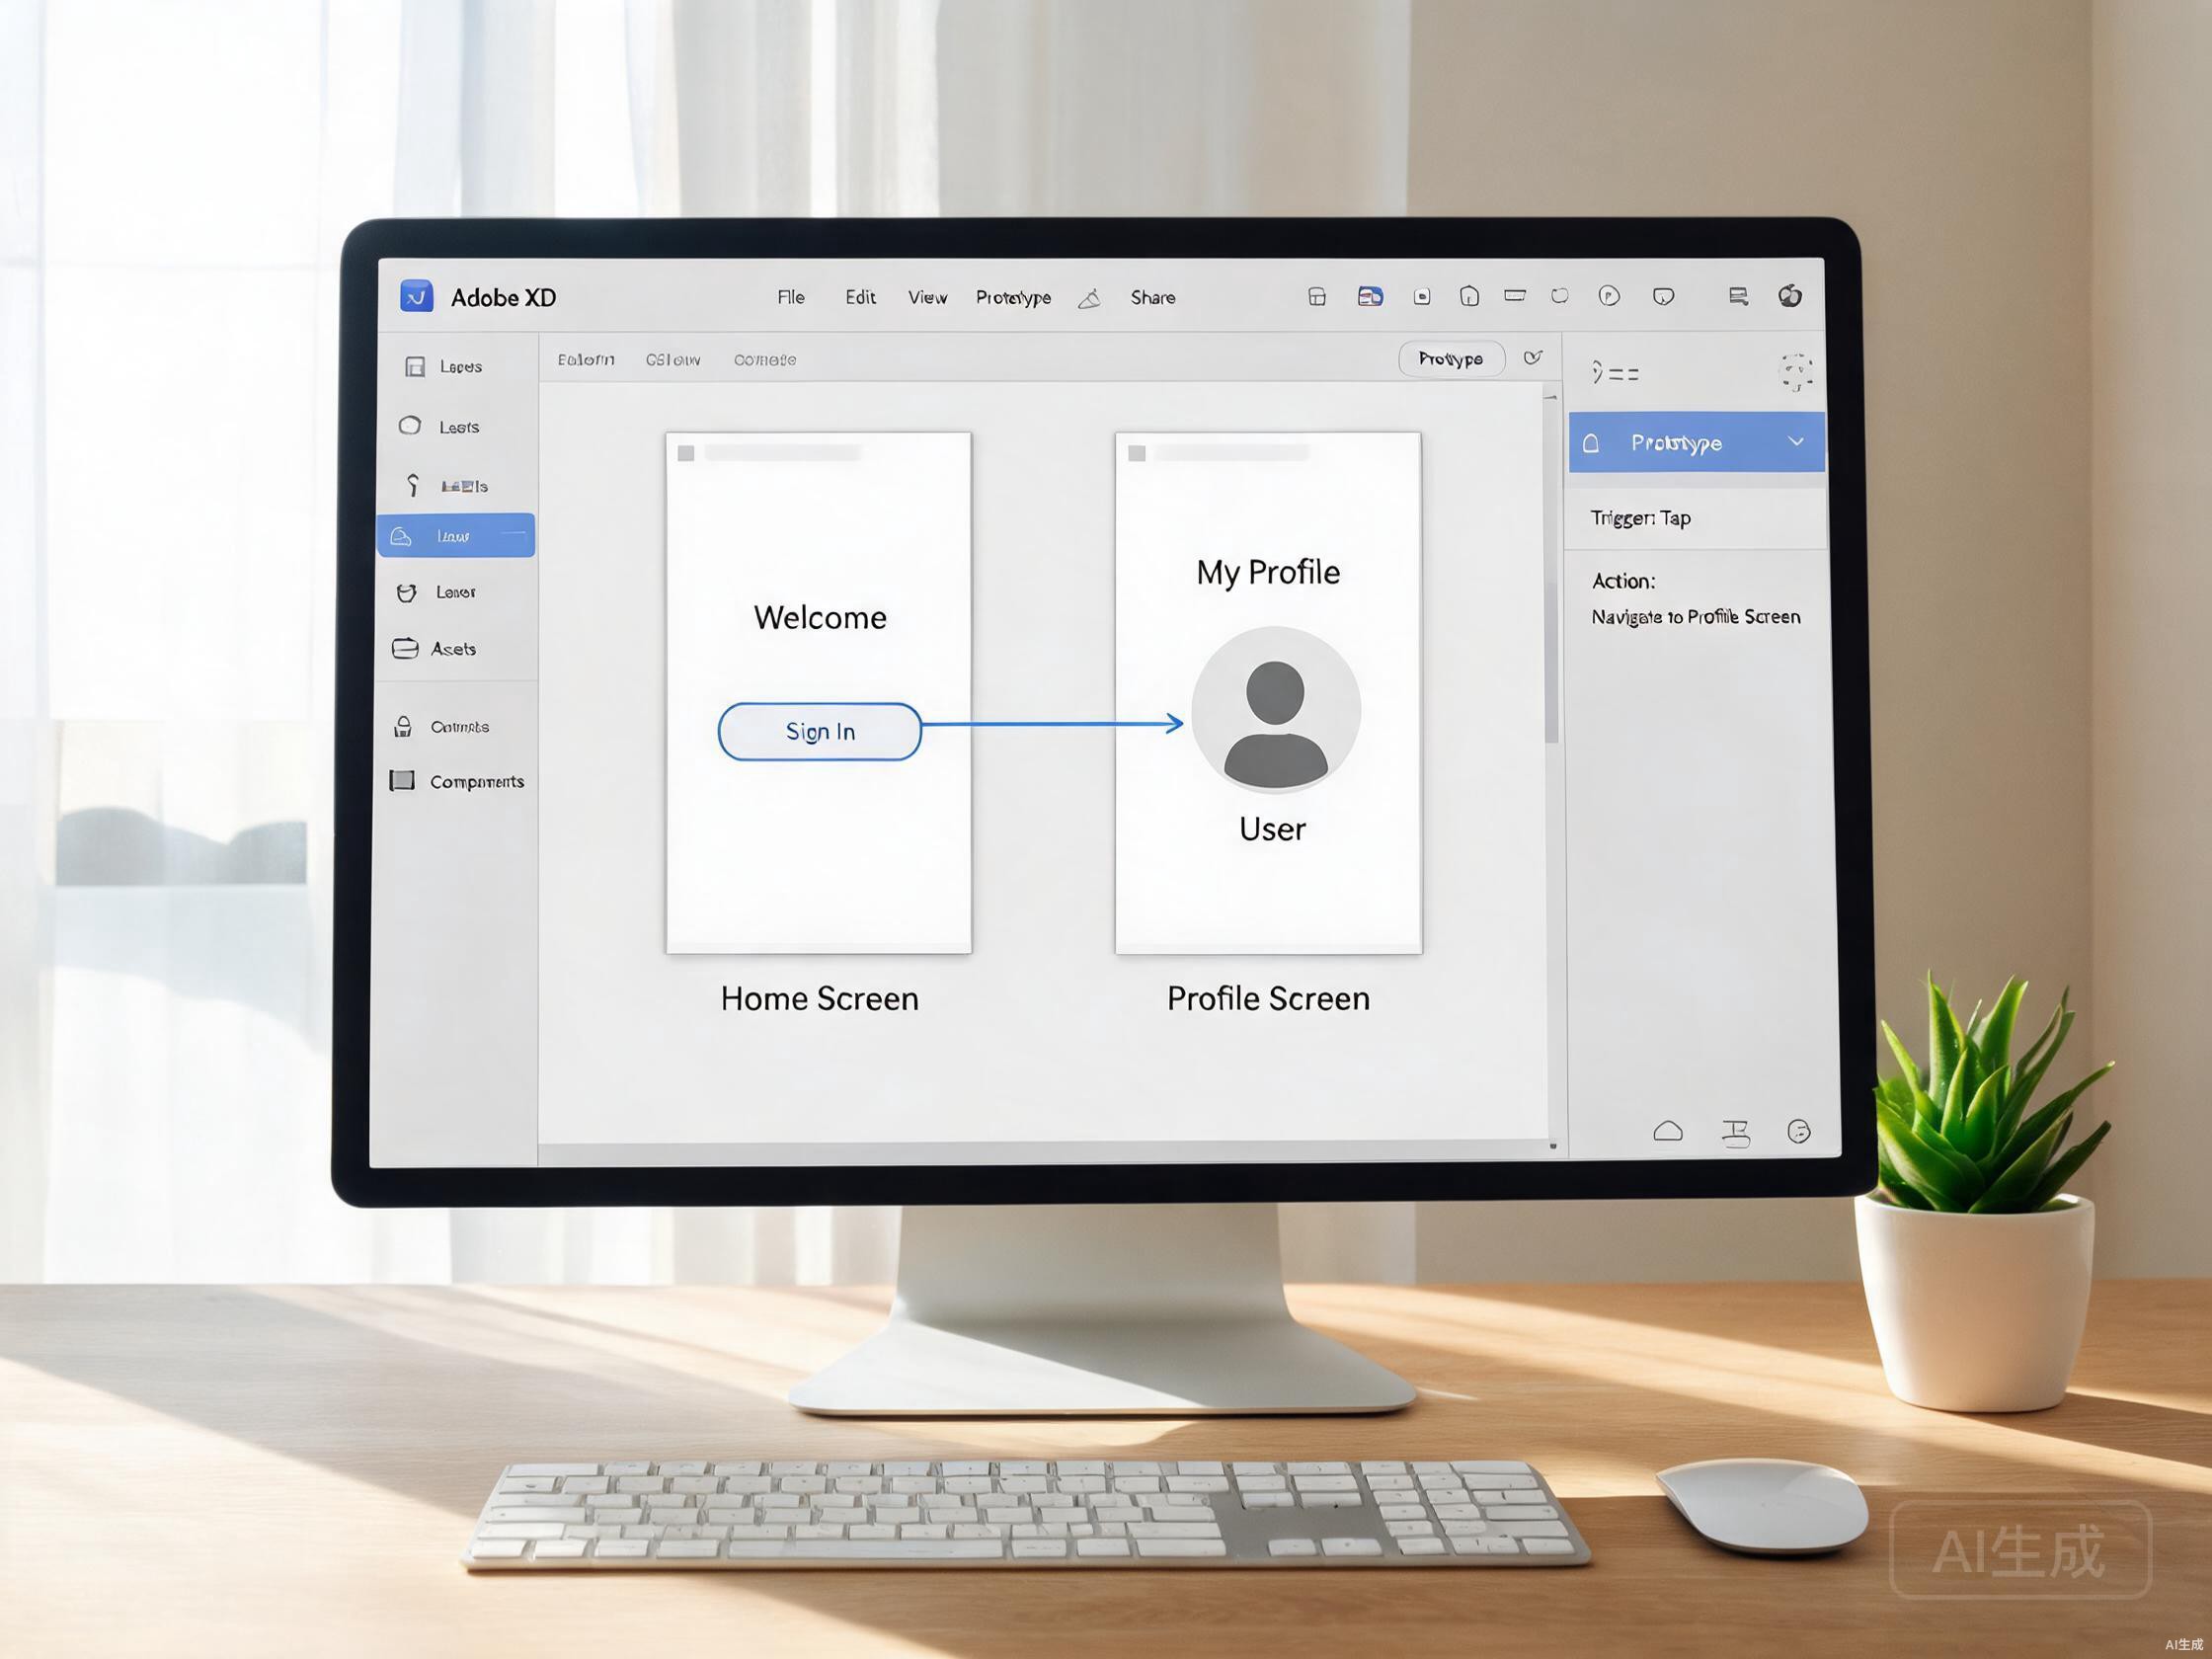
Task: Click the rounded document icon in top toolbar
Action: 1469,296
